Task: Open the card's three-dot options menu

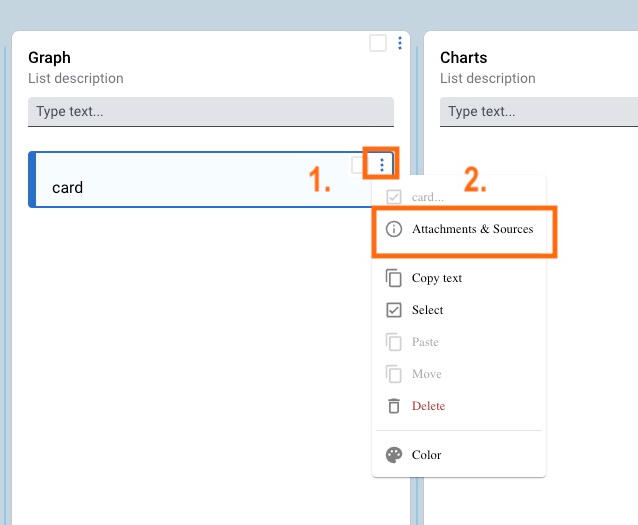Action: [x=382, y=164]
